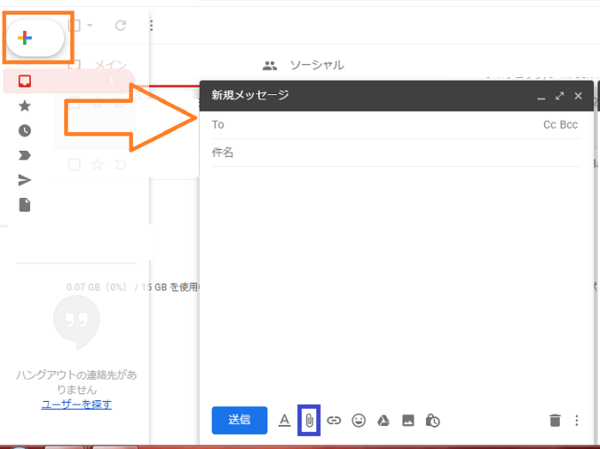Viewport: 600px width, 449px height.
Task: Discard the draft with the trash icon
Action: point(555,420)
